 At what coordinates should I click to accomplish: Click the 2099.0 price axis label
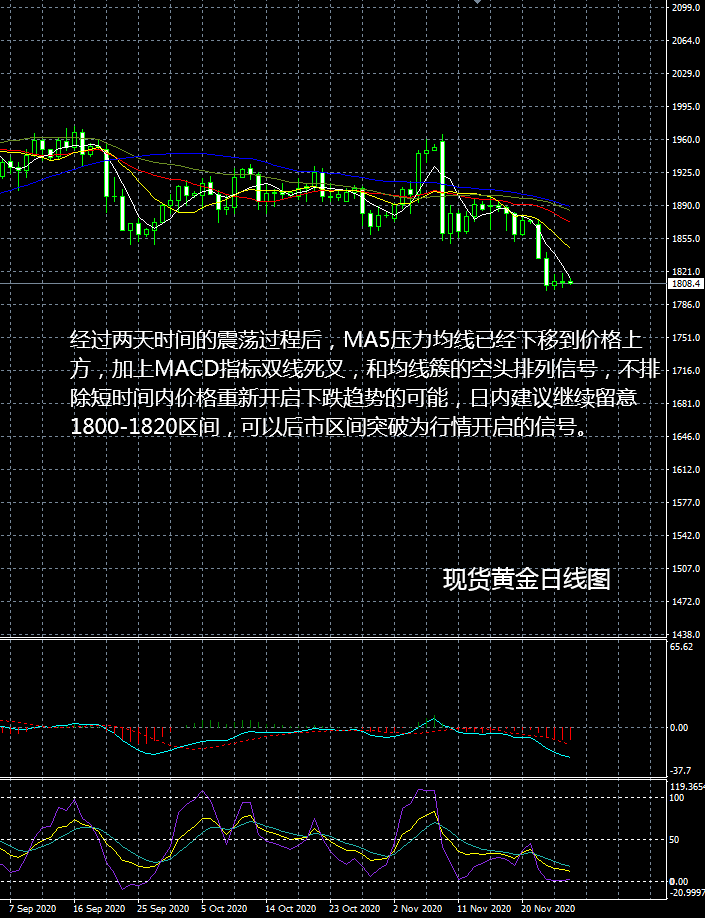(x=686, y=8)
